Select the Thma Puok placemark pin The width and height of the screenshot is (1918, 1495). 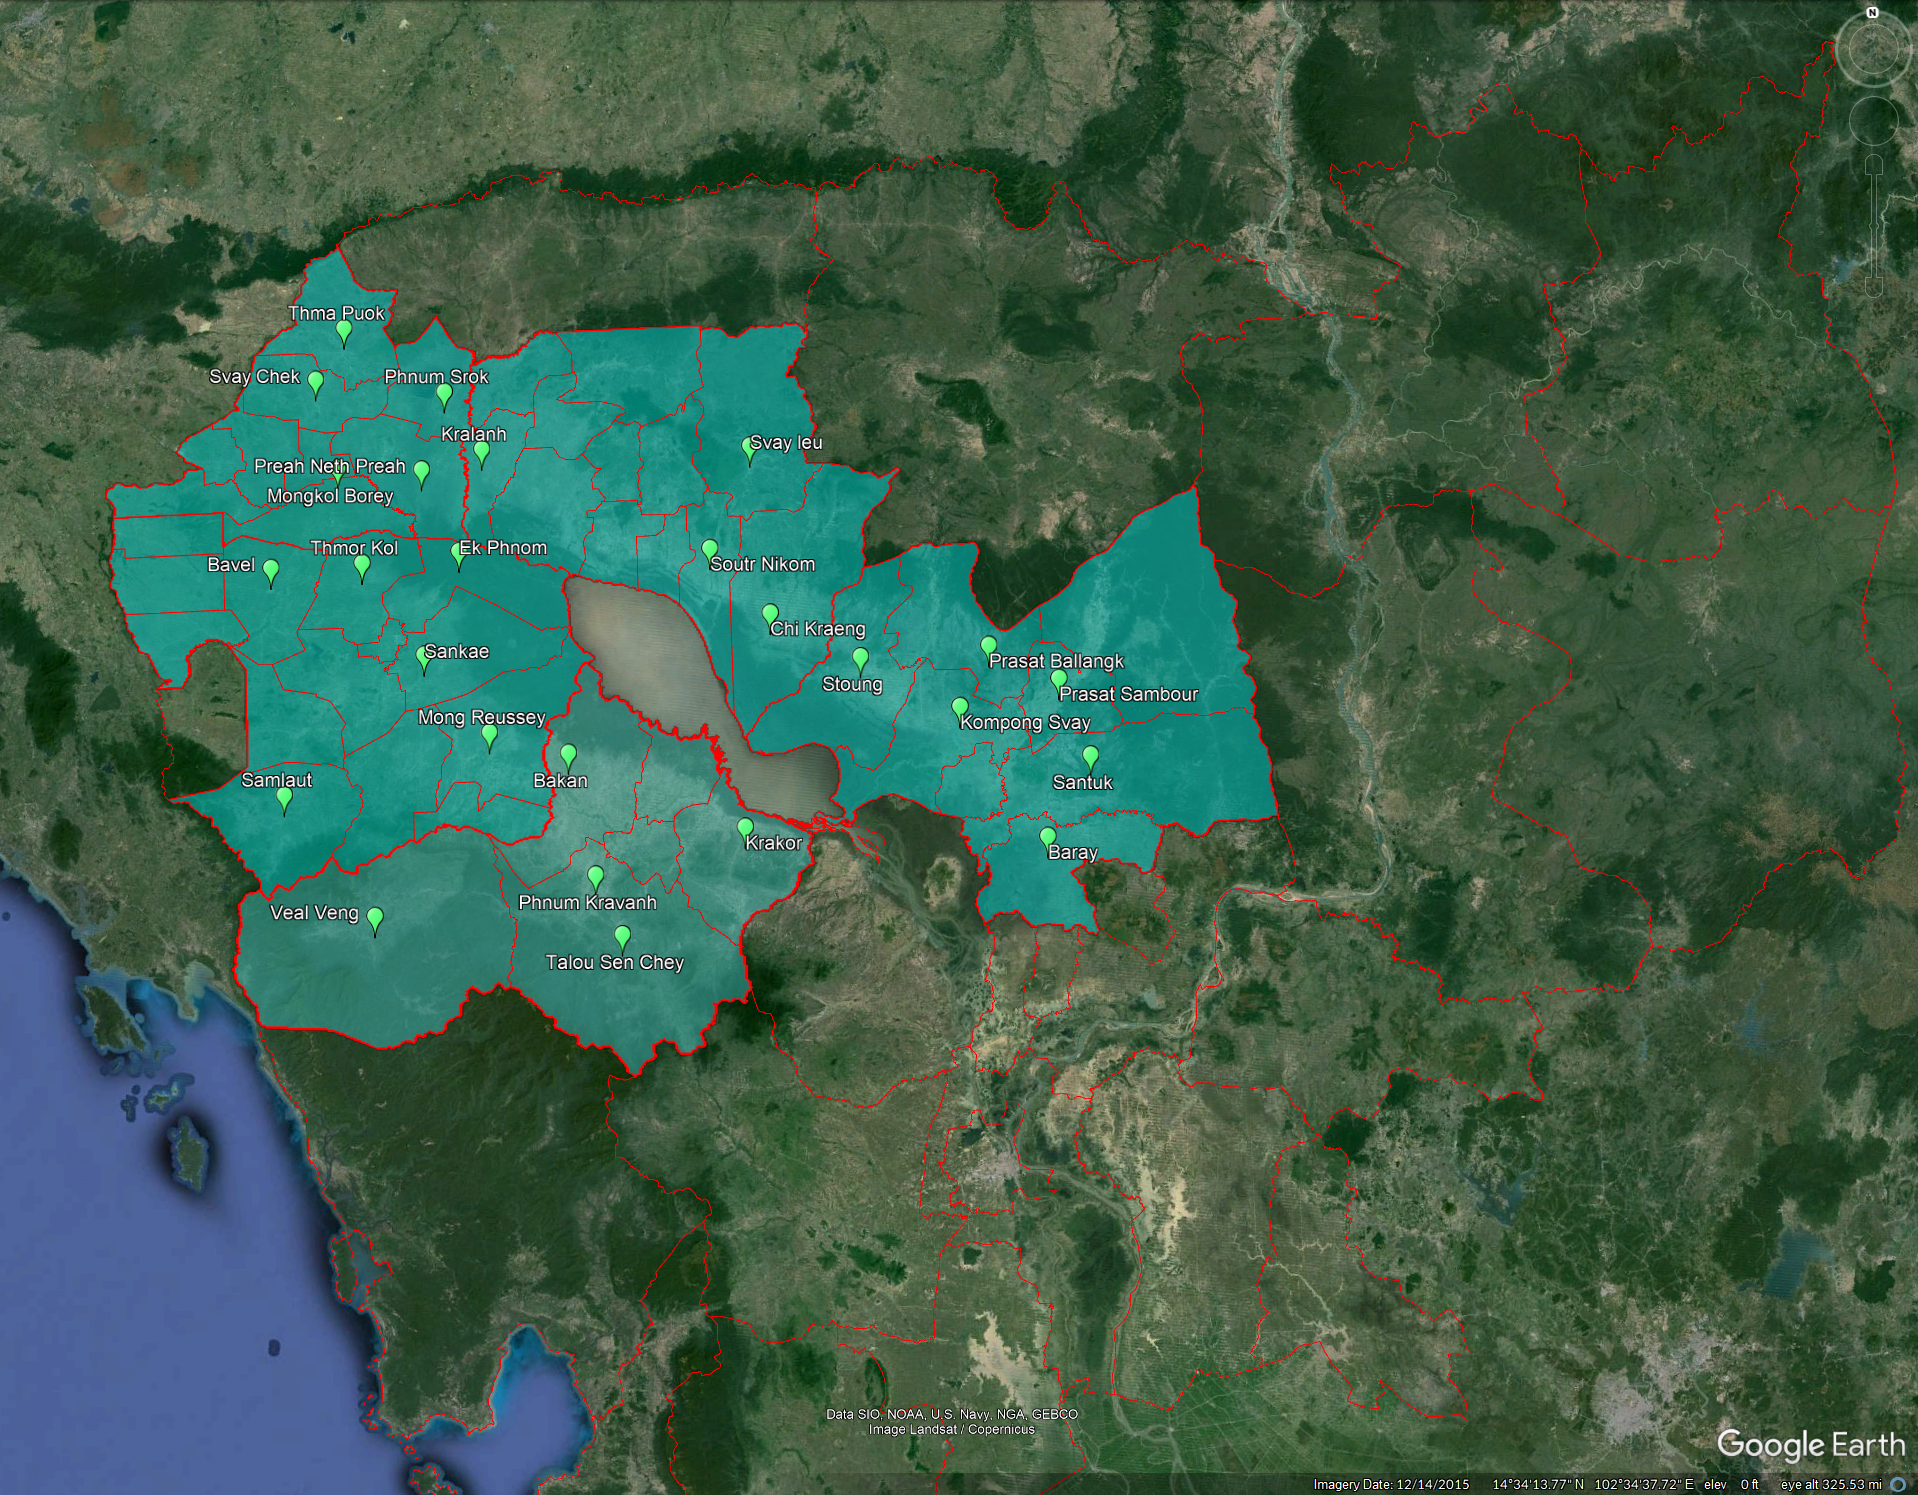344,331
